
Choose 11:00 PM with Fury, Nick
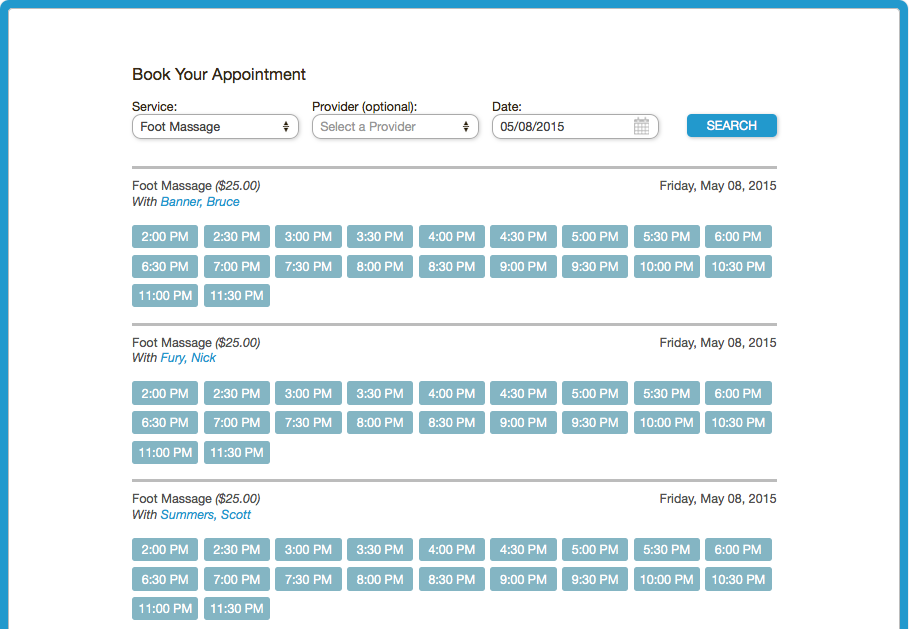point(164,452)
